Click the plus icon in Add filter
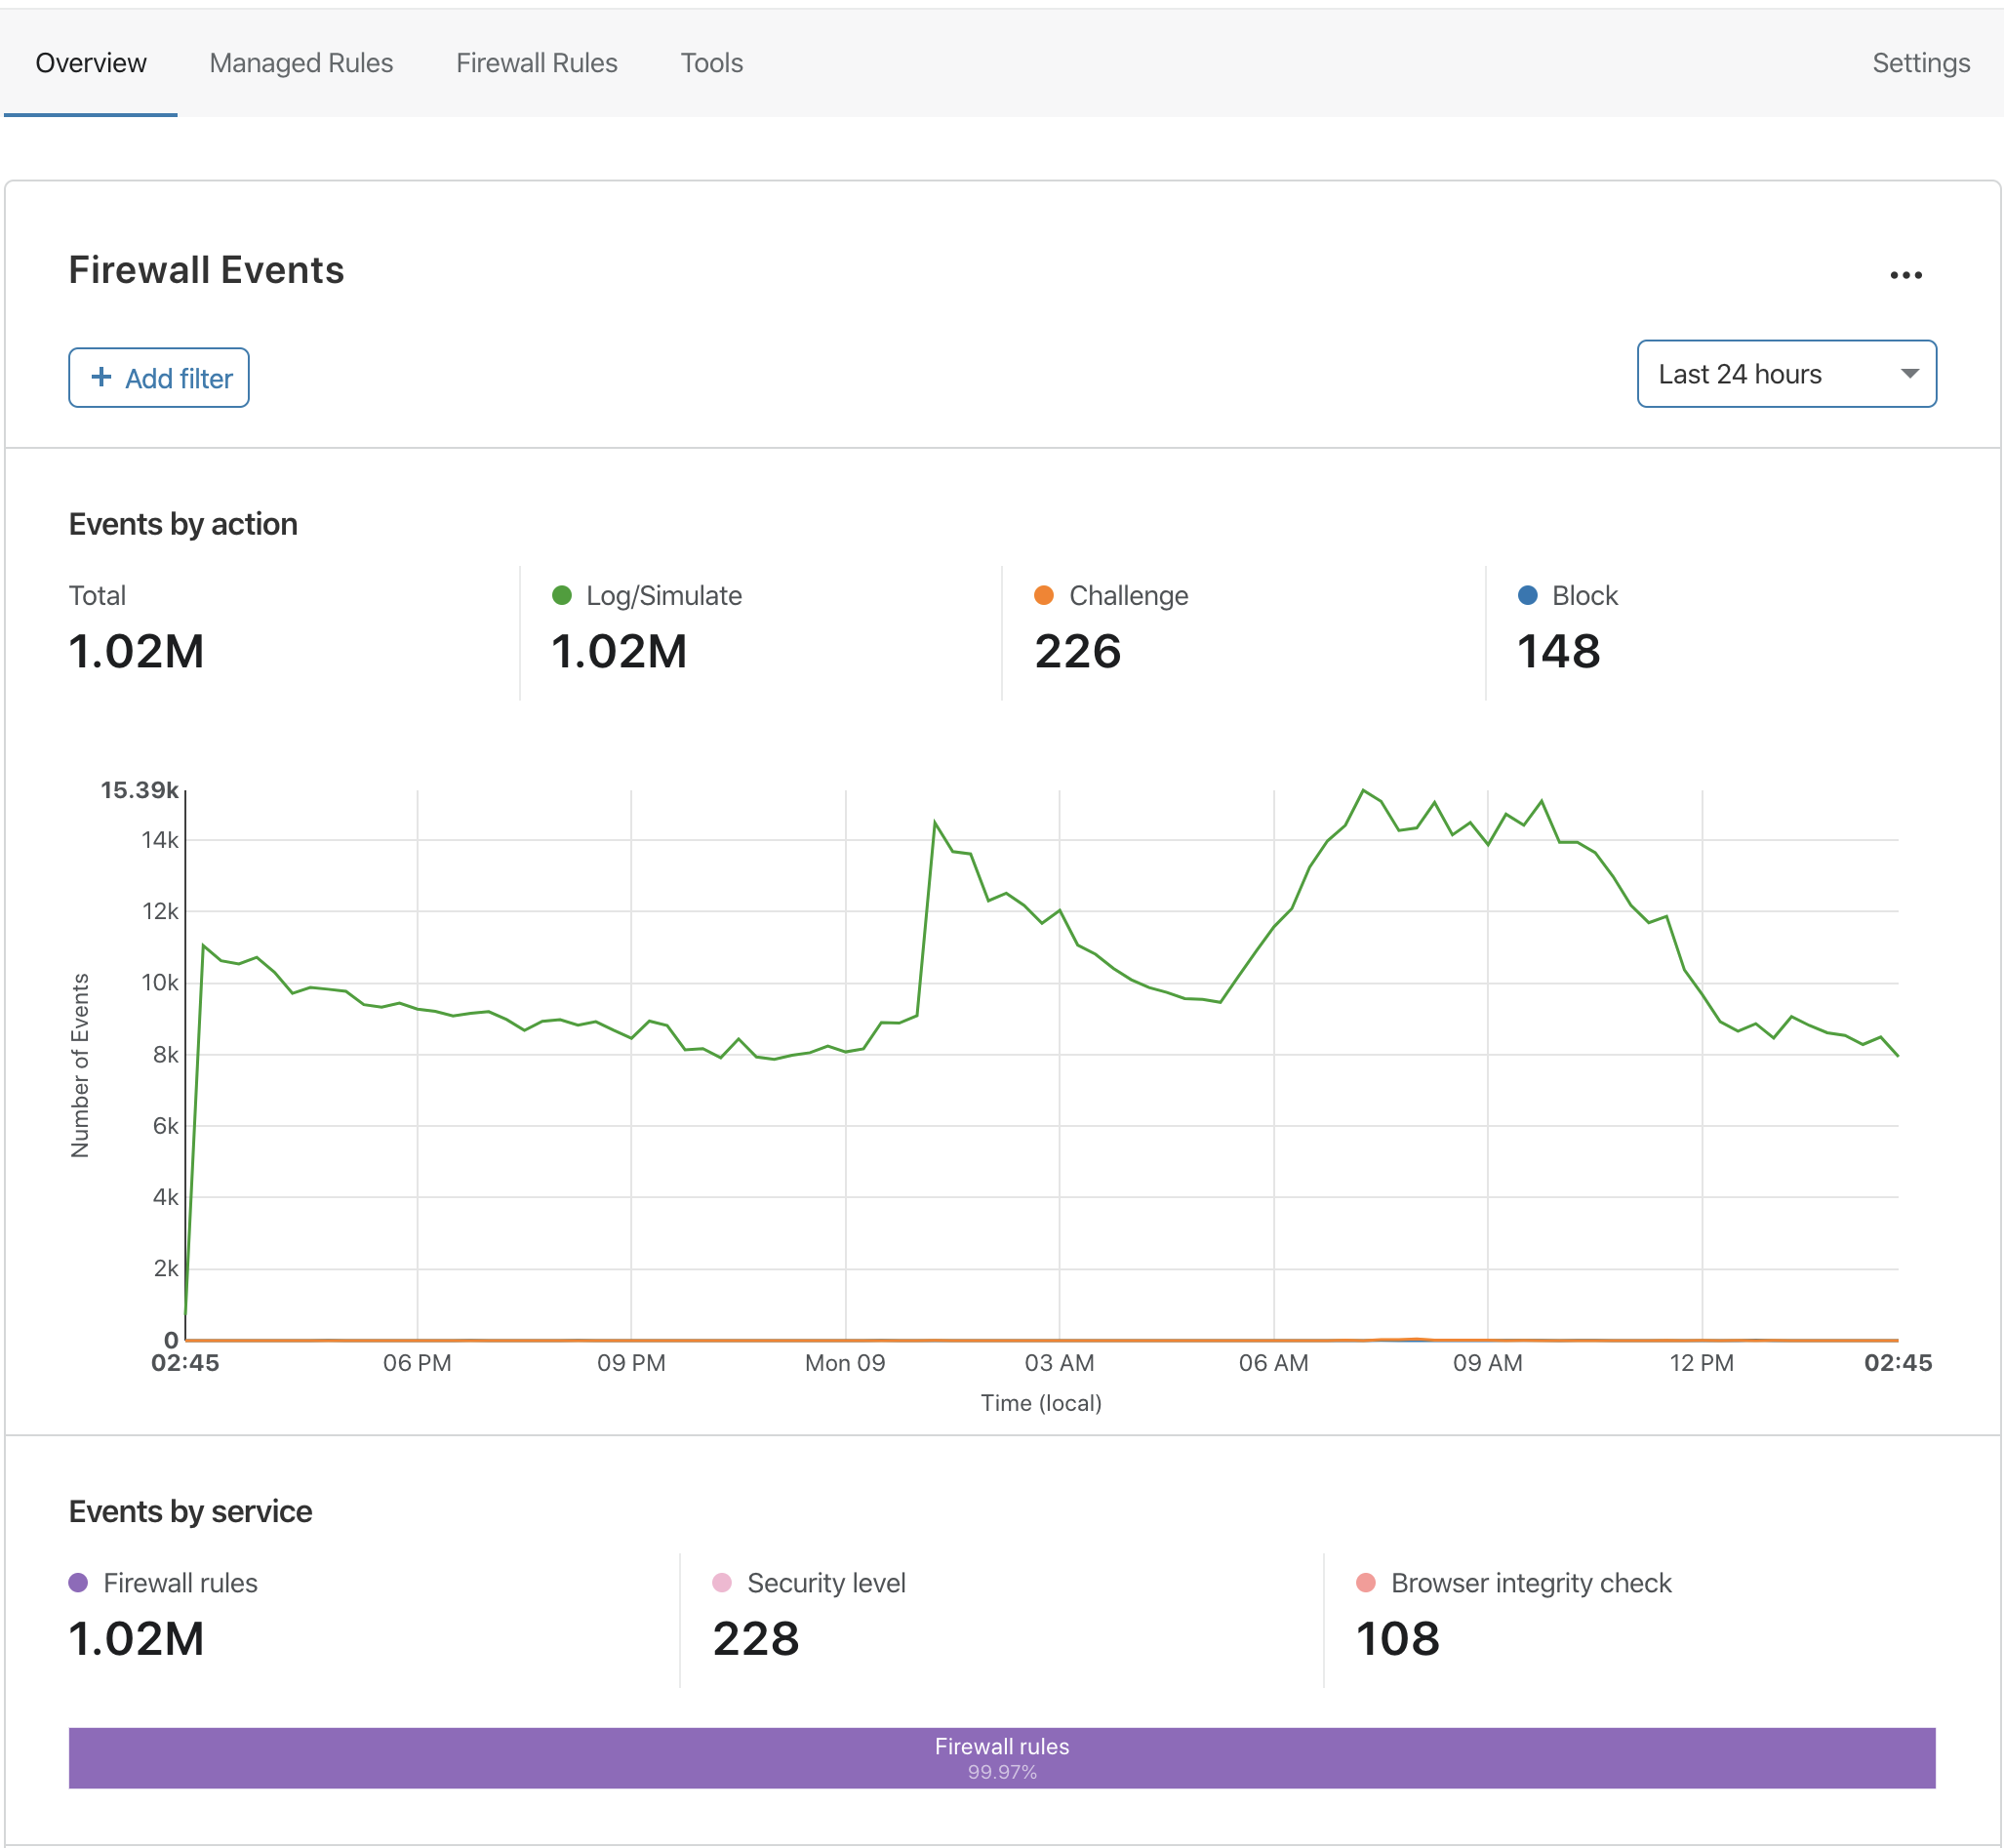 (x=101, y=377)
